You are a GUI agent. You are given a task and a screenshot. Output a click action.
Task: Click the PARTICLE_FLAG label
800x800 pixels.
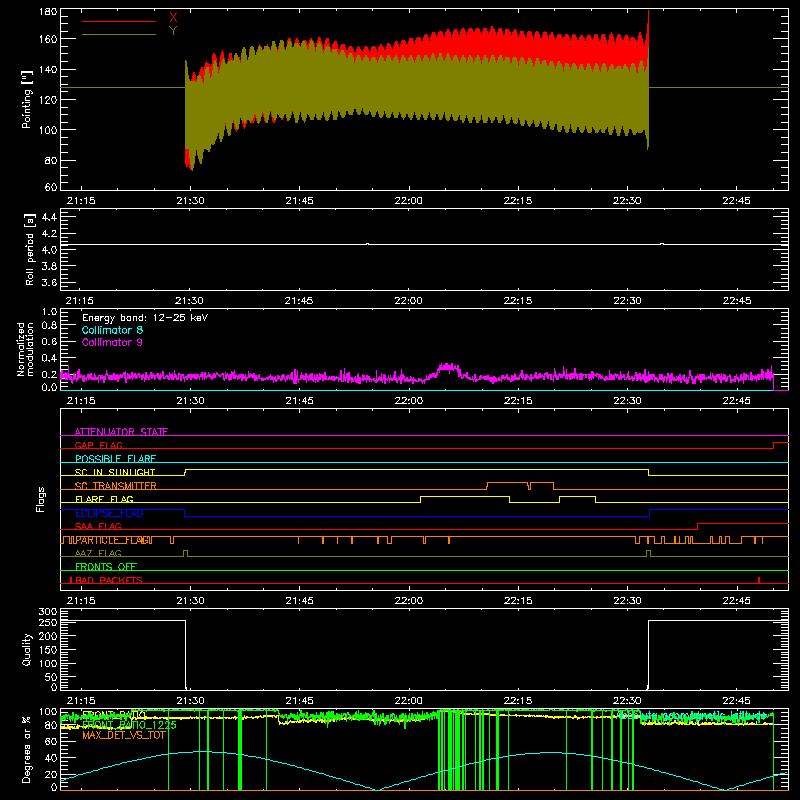click(113, 540)
